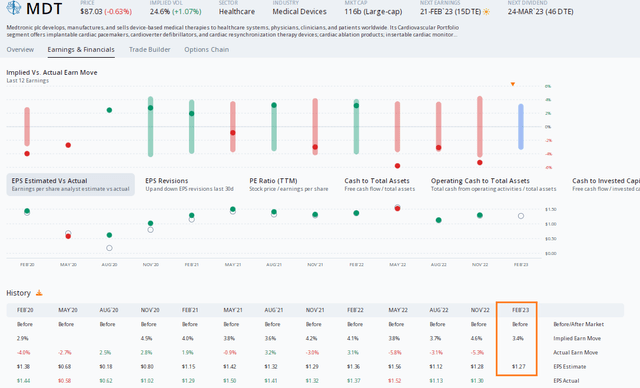Click the FEB'23 column header in History

click(520, 310)
